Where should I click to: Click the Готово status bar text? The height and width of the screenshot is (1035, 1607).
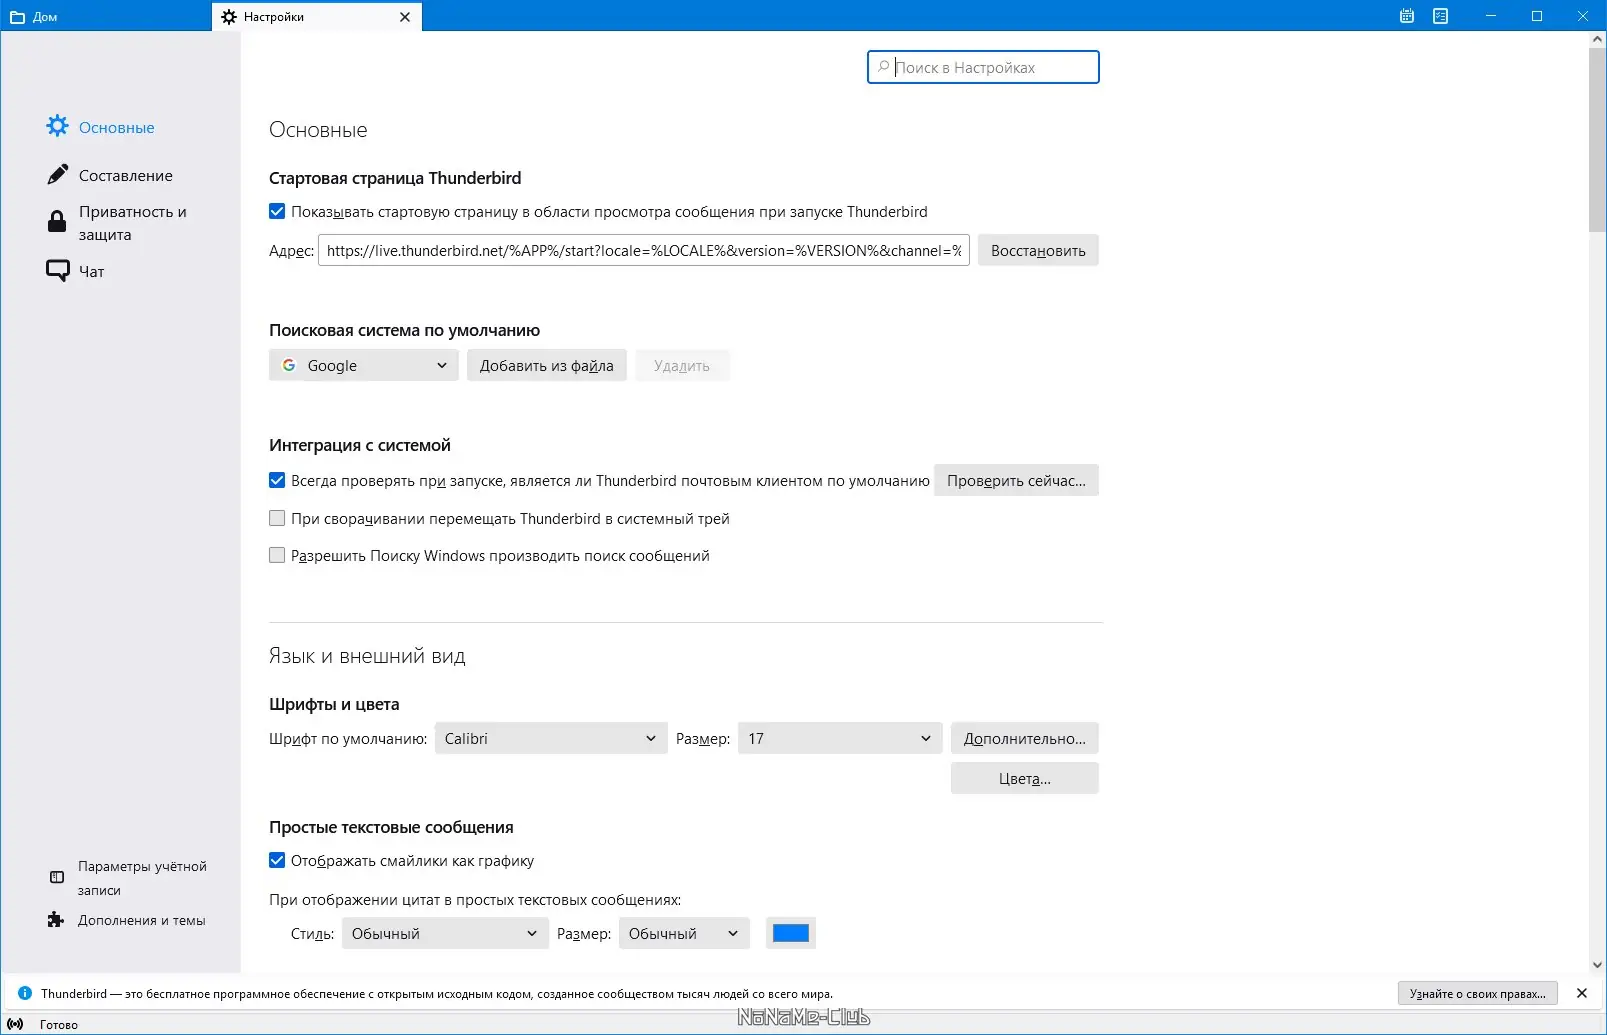click(x=59, y=1024)
